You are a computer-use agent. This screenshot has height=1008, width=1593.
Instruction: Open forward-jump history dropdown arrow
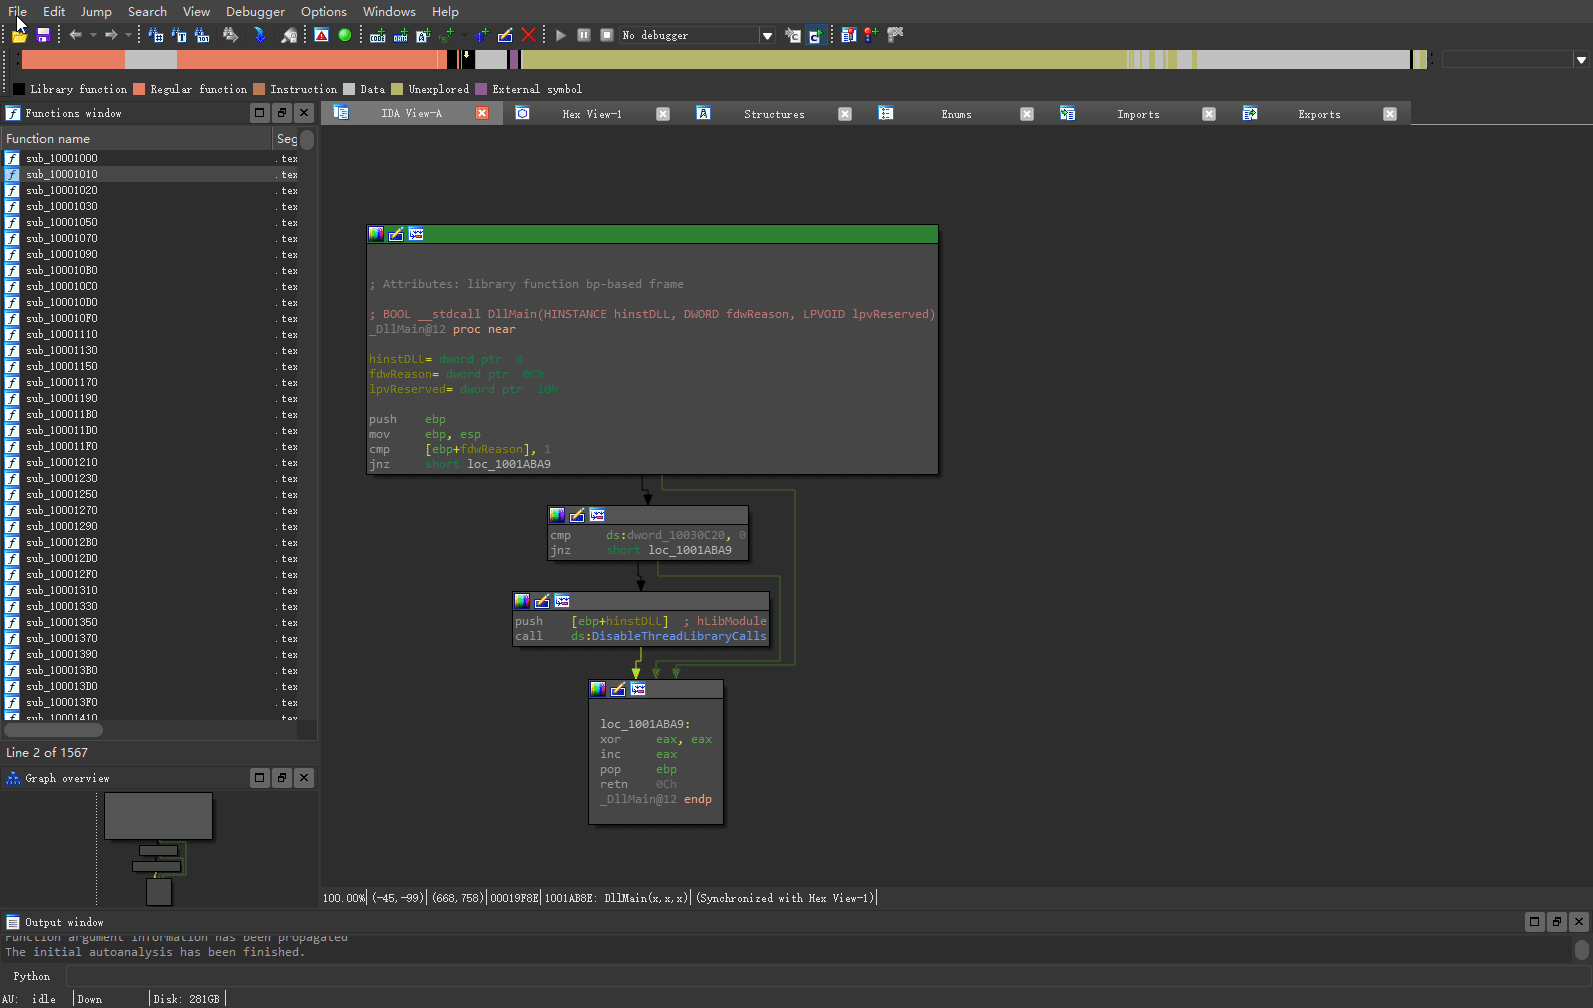[128, 35]
